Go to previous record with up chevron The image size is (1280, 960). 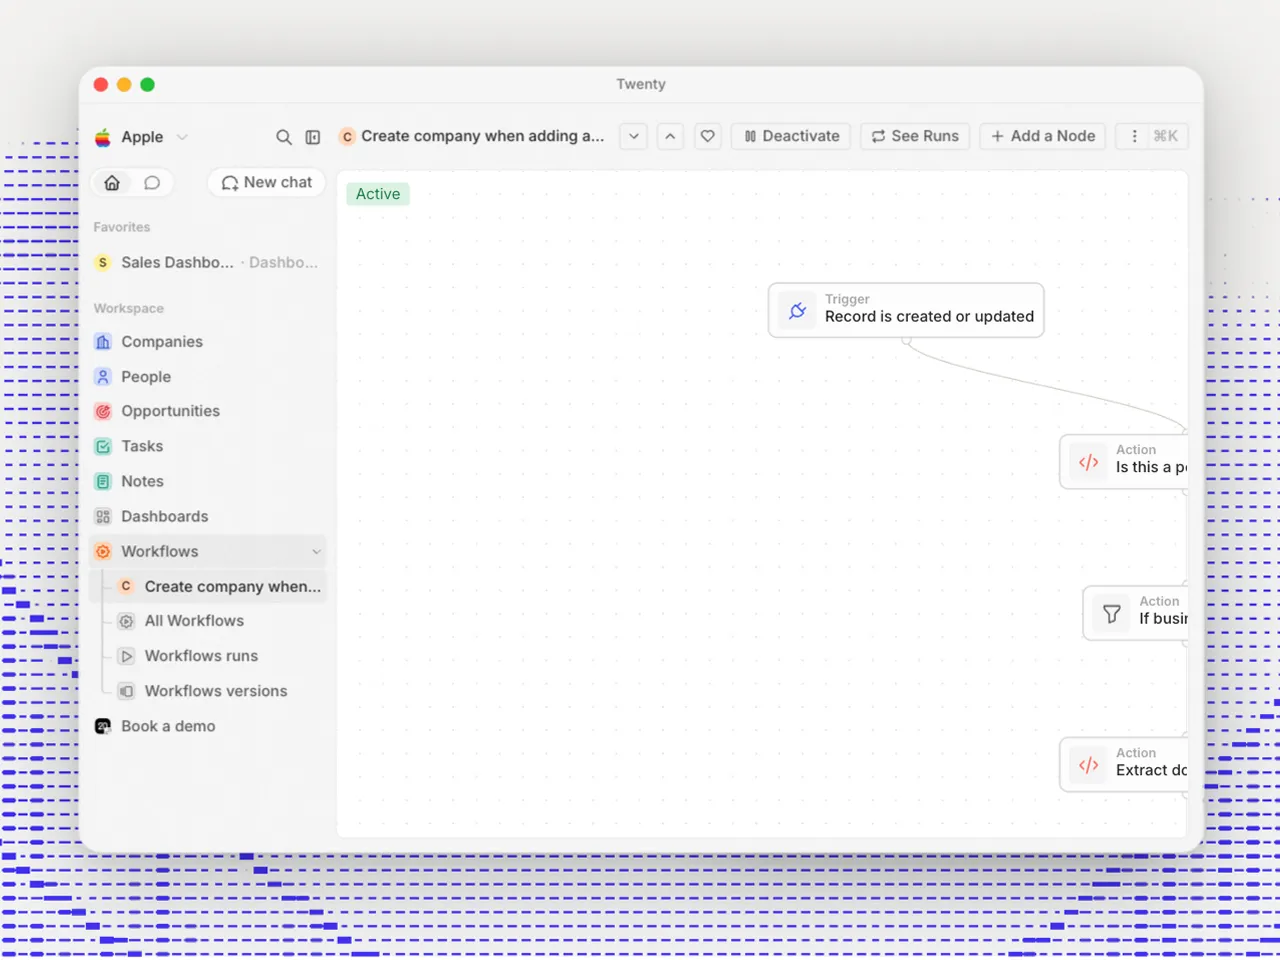coord(670,136)
